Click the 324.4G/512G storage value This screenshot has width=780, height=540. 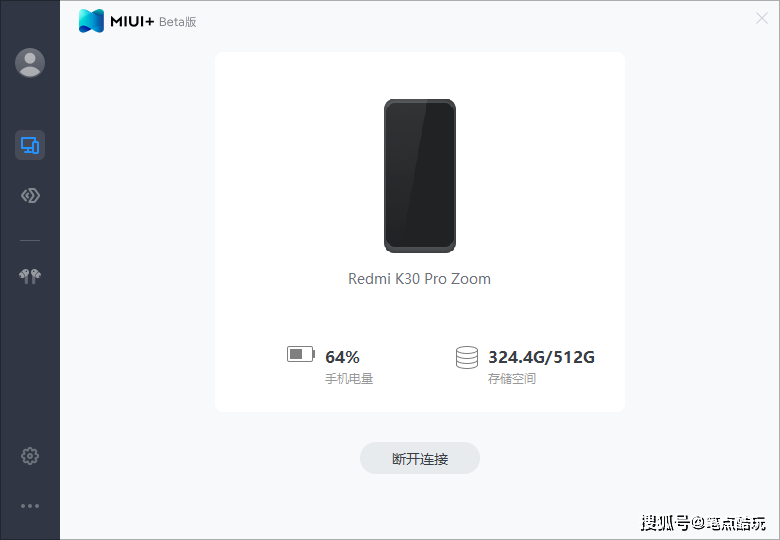click(x=541, y=357)
